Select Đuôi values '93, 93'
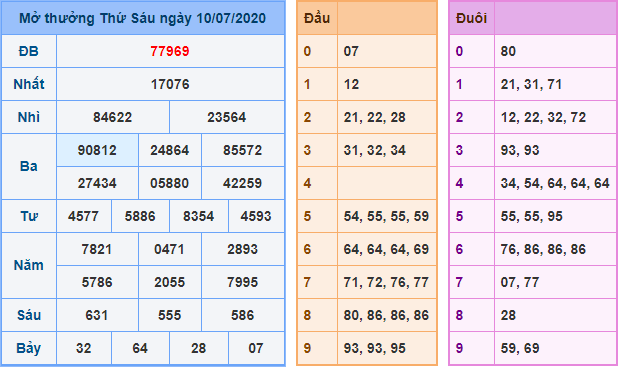The width and height of the screenshot is (619, 367). coord(520,150)
